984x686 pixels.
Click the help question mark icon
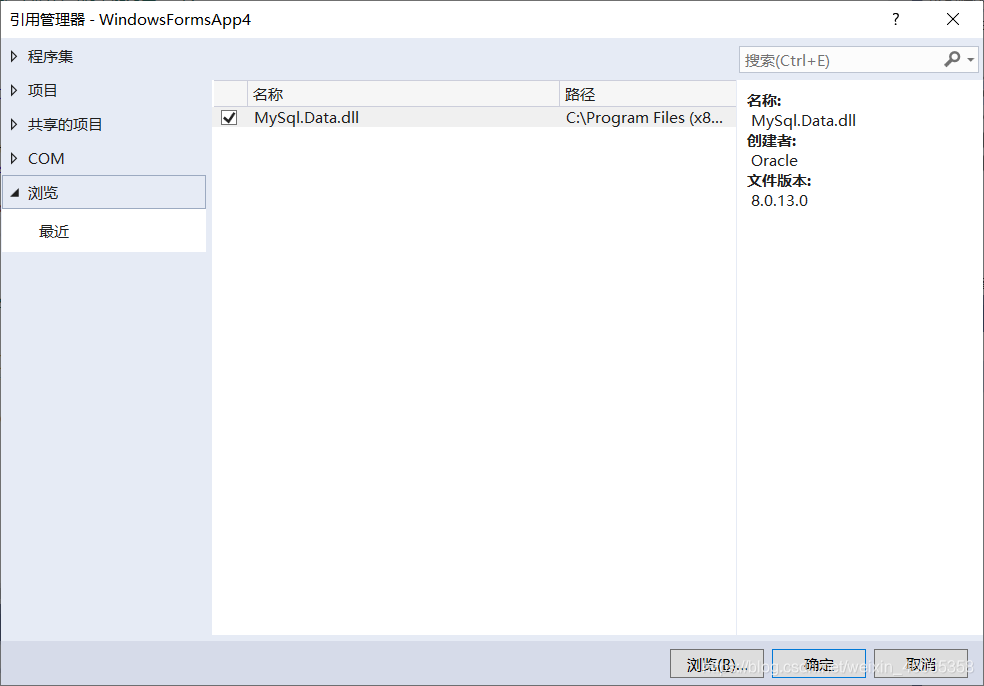tap(895, 19)
